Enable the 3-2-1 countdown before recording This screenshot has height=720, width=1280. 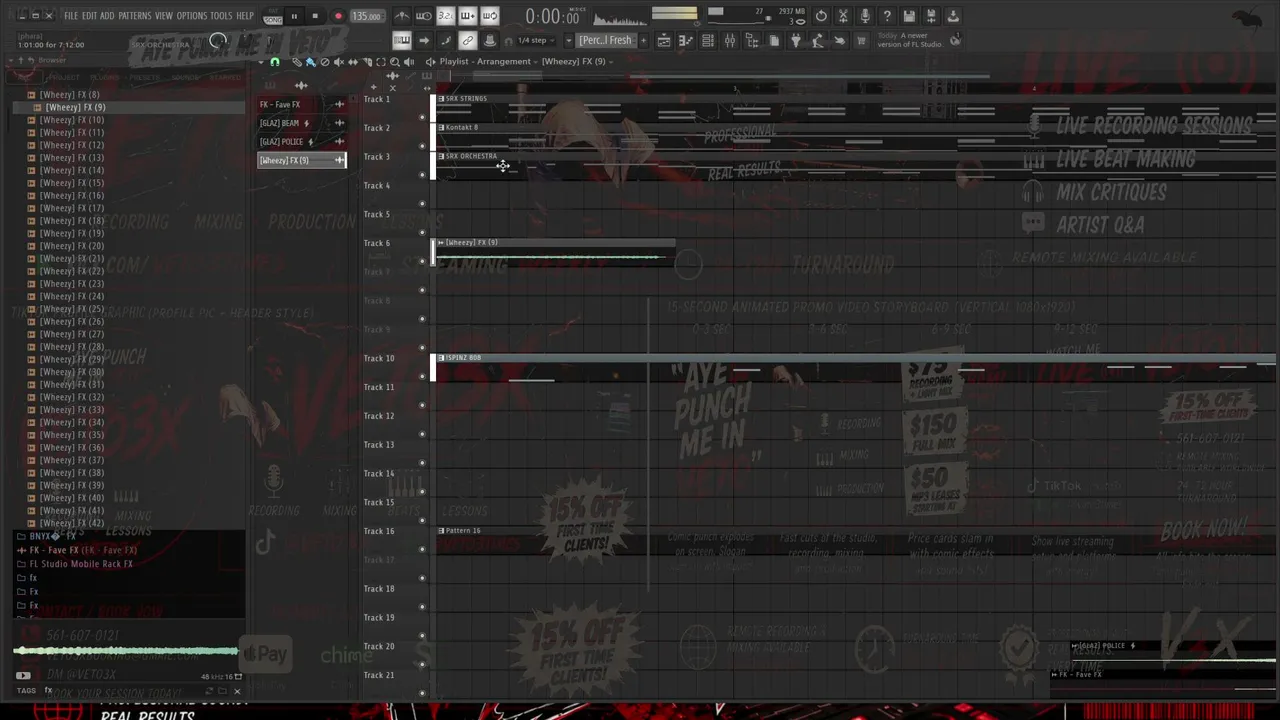(446, 16)
